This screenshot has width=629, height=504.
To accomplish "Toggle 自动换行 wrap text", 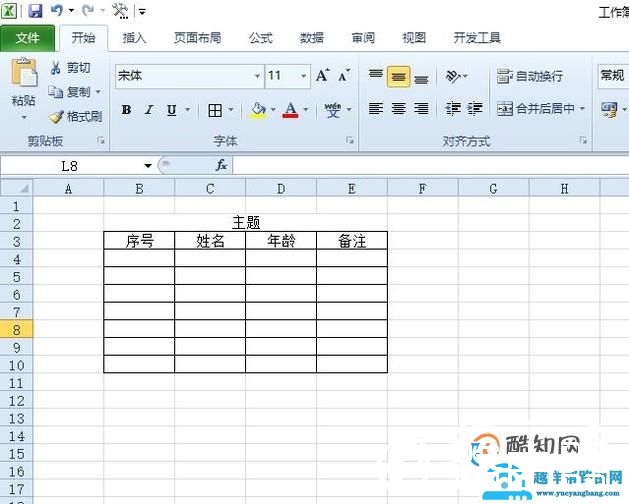I will tap(530, 76).
